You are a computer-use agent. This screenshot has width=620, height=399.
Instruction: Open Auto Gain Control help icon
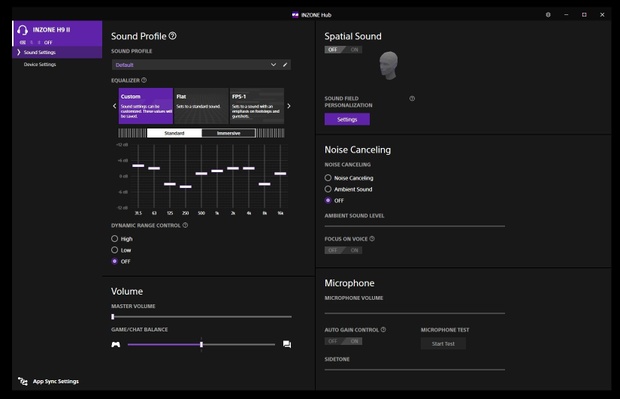(x=383, y=330)
